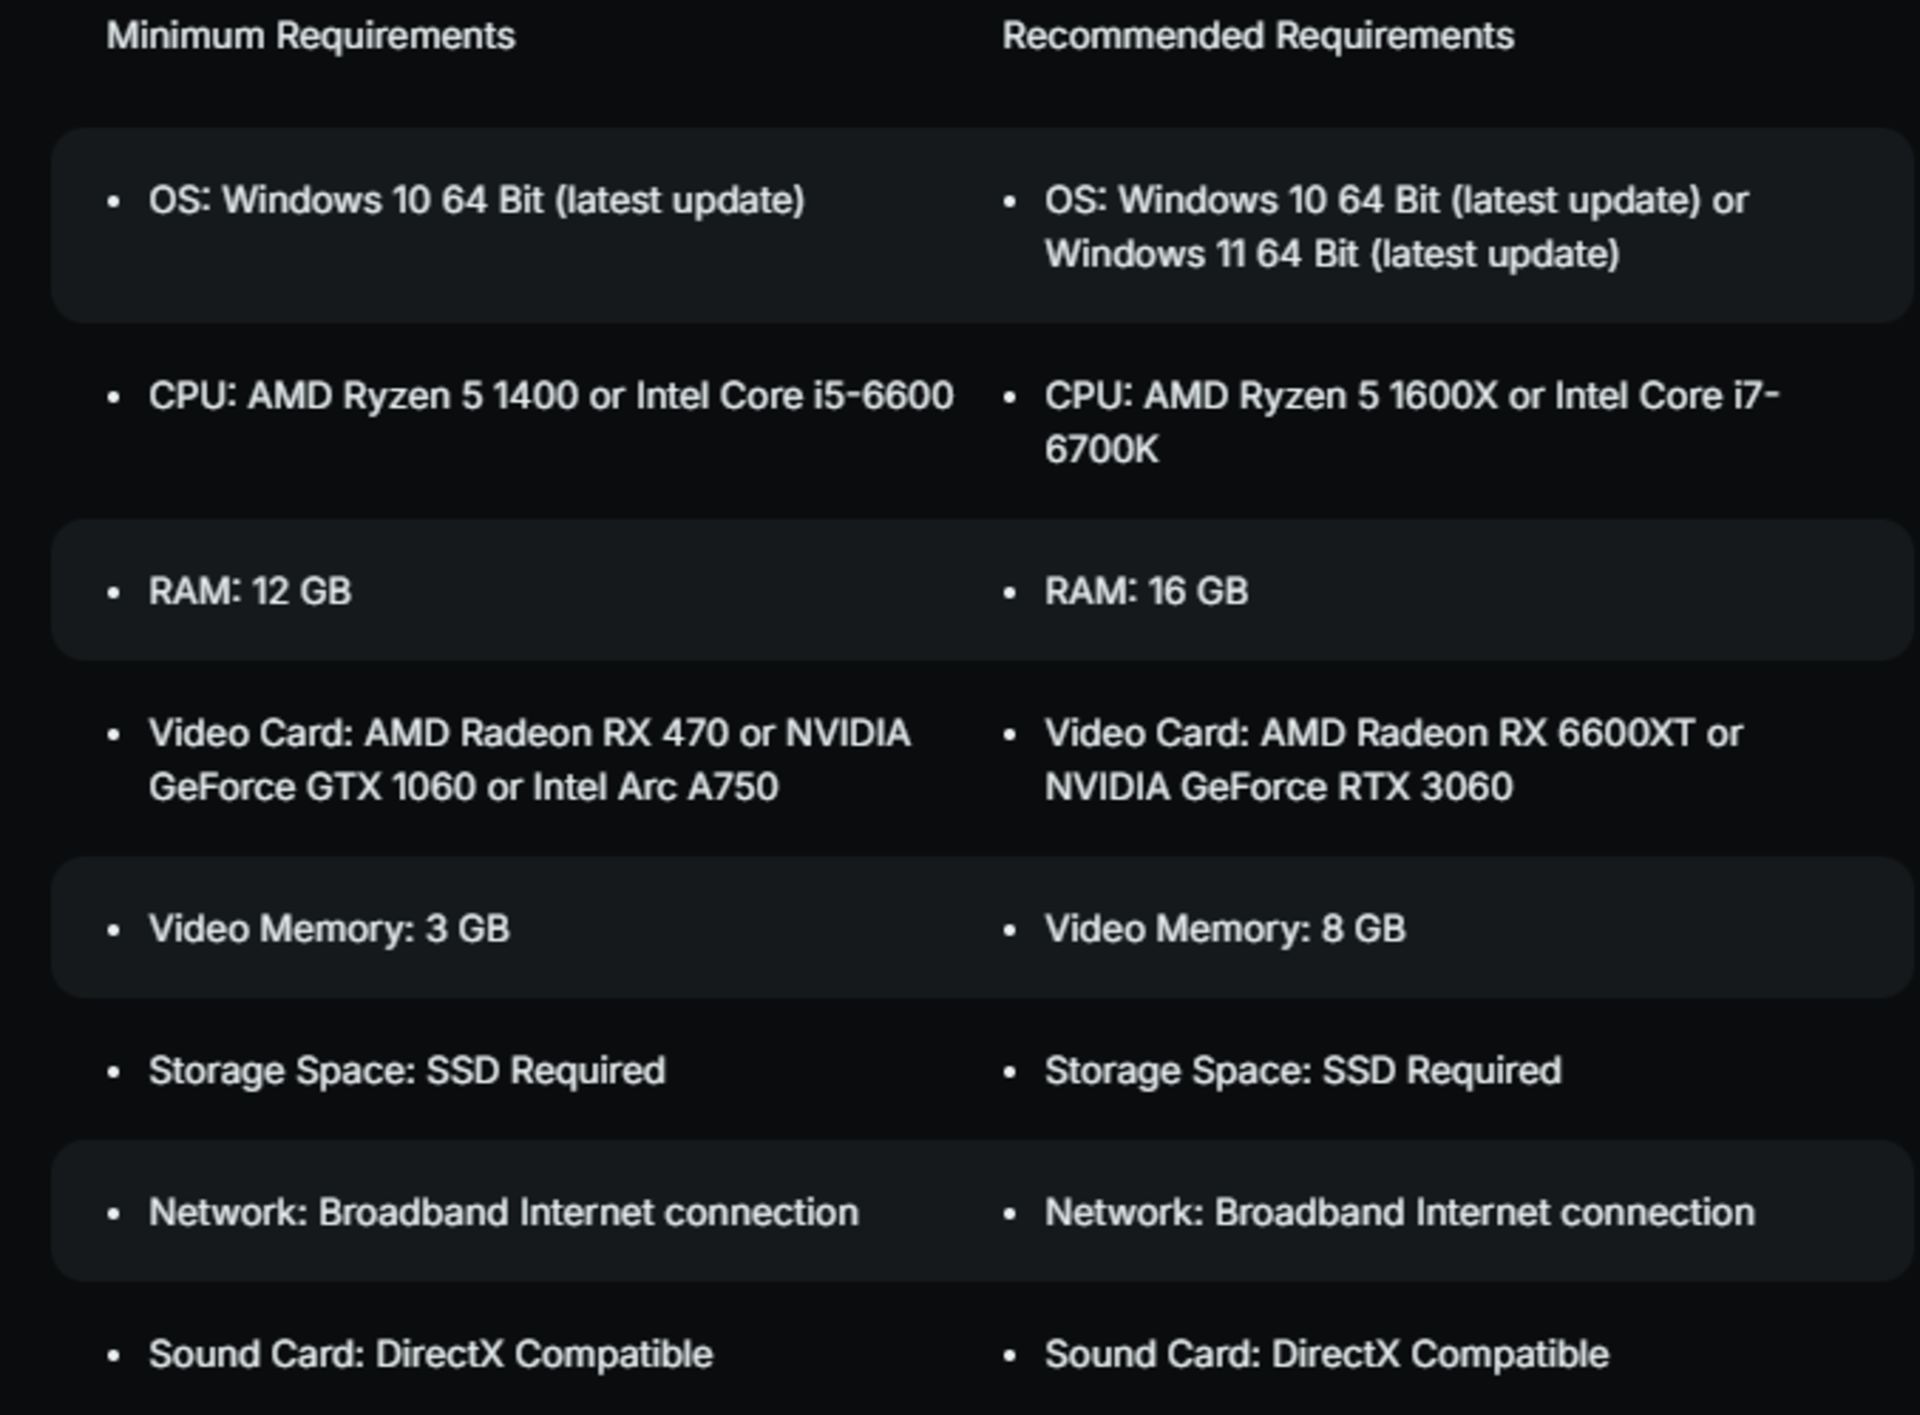Select the minimum OS Windows 10 line
The image size is (1920, 1415).
pos(477,200)
